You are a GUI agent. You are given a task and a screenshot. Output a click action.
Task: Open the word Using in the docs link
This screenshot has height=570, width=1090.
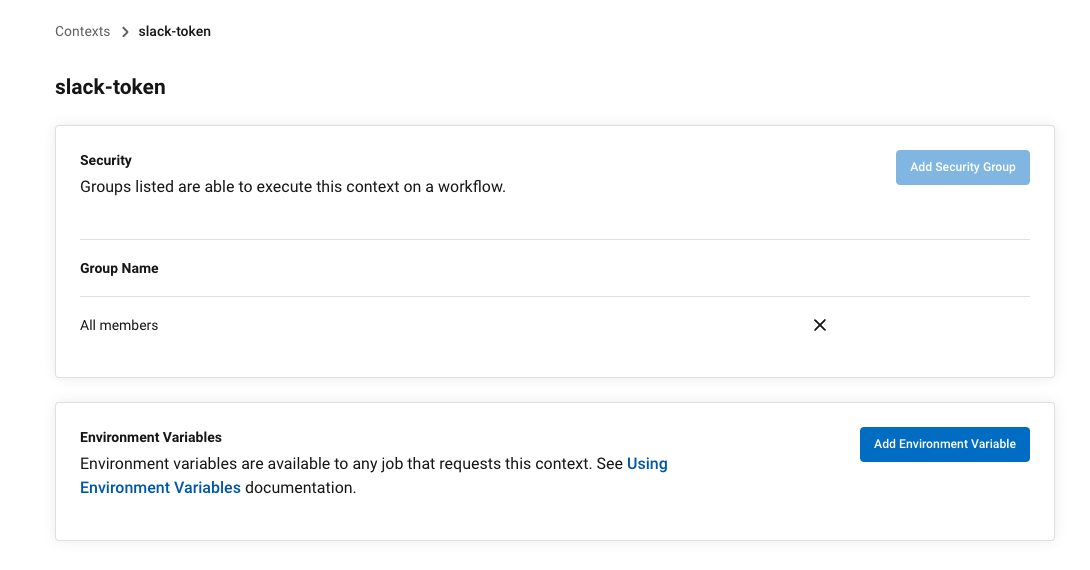click(647, 464)
